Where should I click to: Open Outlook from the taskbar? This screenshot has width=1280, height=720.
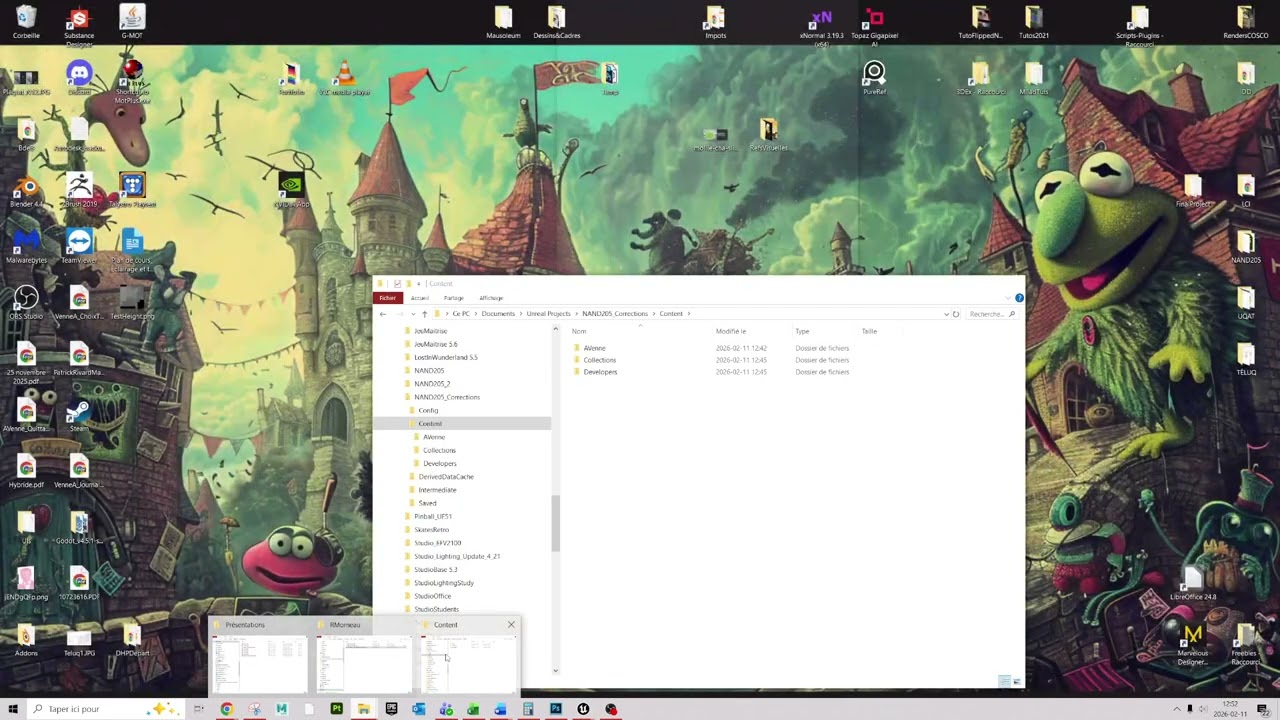pos(418,709)
